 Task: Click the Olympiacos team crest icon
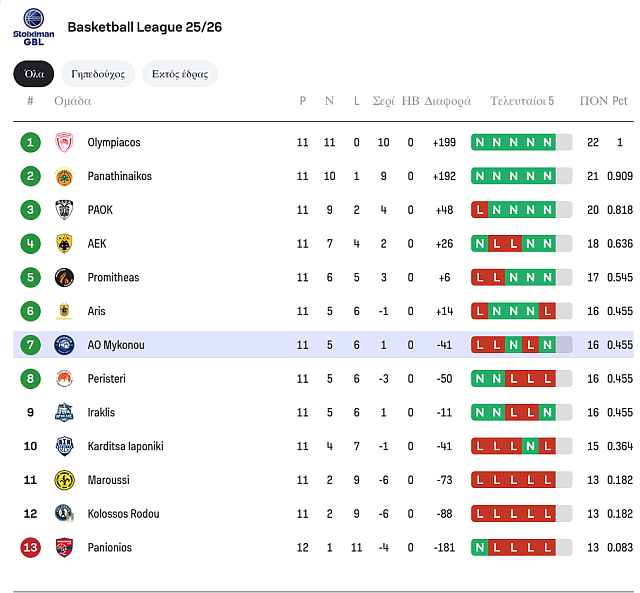click(x=64, y=142)
